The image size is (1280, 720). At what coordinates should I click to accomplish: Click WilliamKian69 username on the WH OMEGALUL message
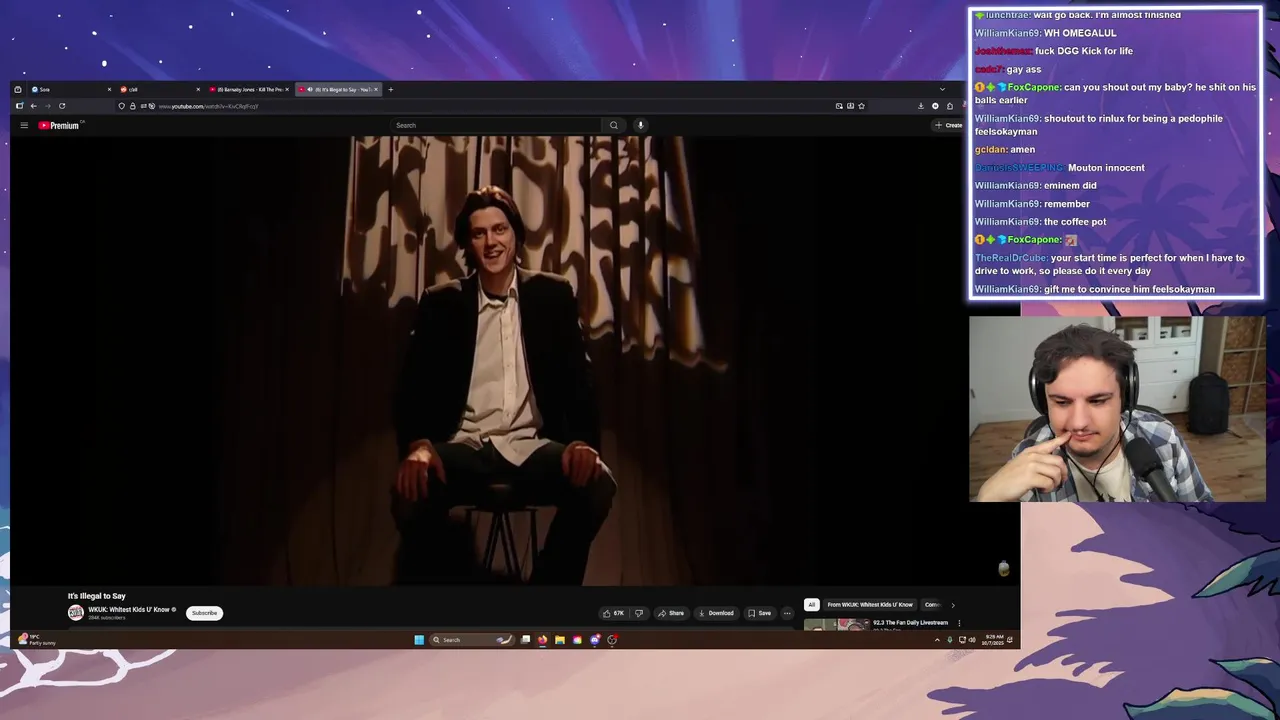pos(1007,33)
